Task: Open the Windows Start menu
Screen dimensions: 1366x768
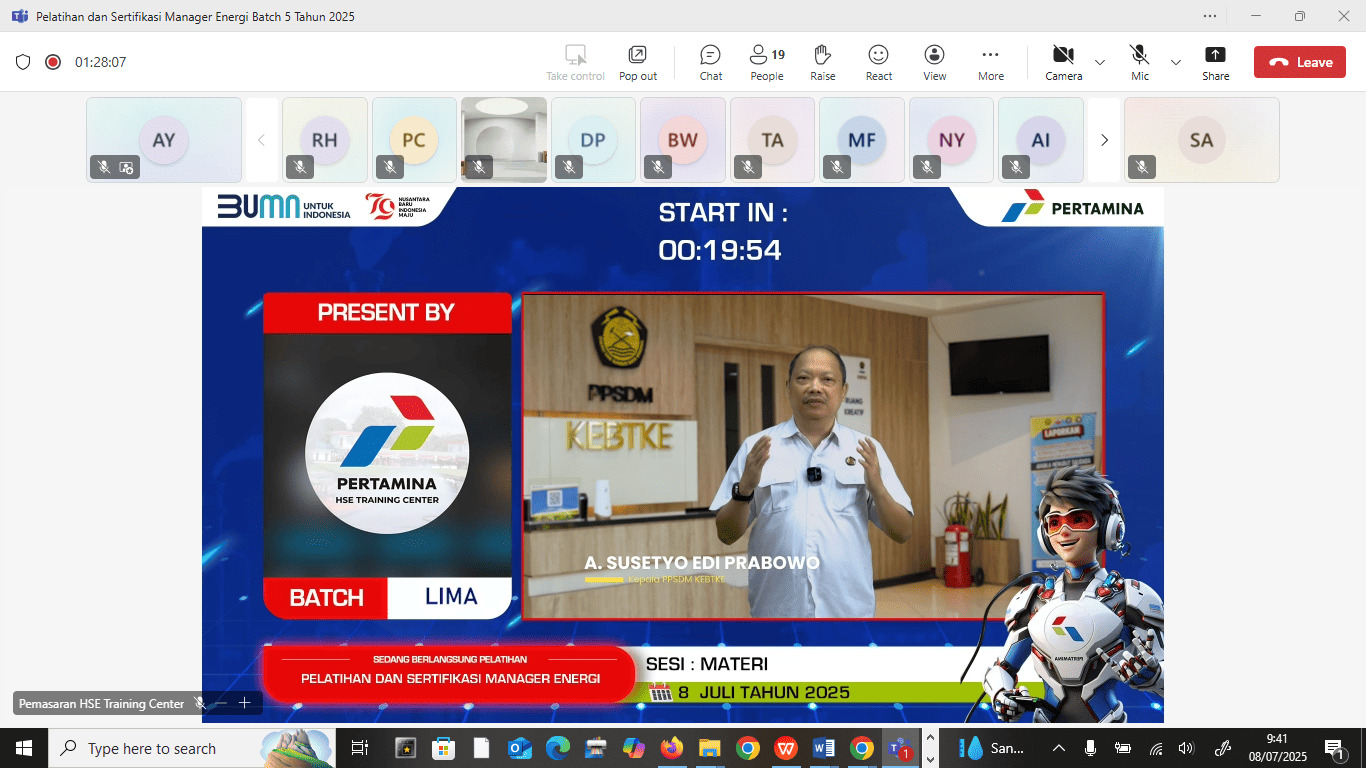Action: pos(24,748)
